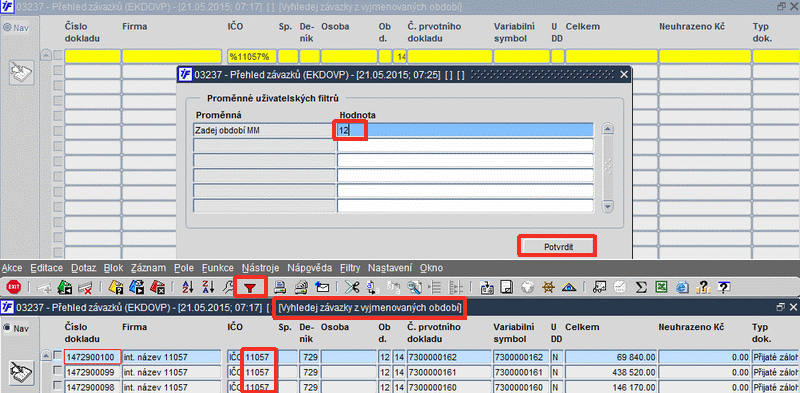Open the Nastavení menu

[x=390, y=268]
